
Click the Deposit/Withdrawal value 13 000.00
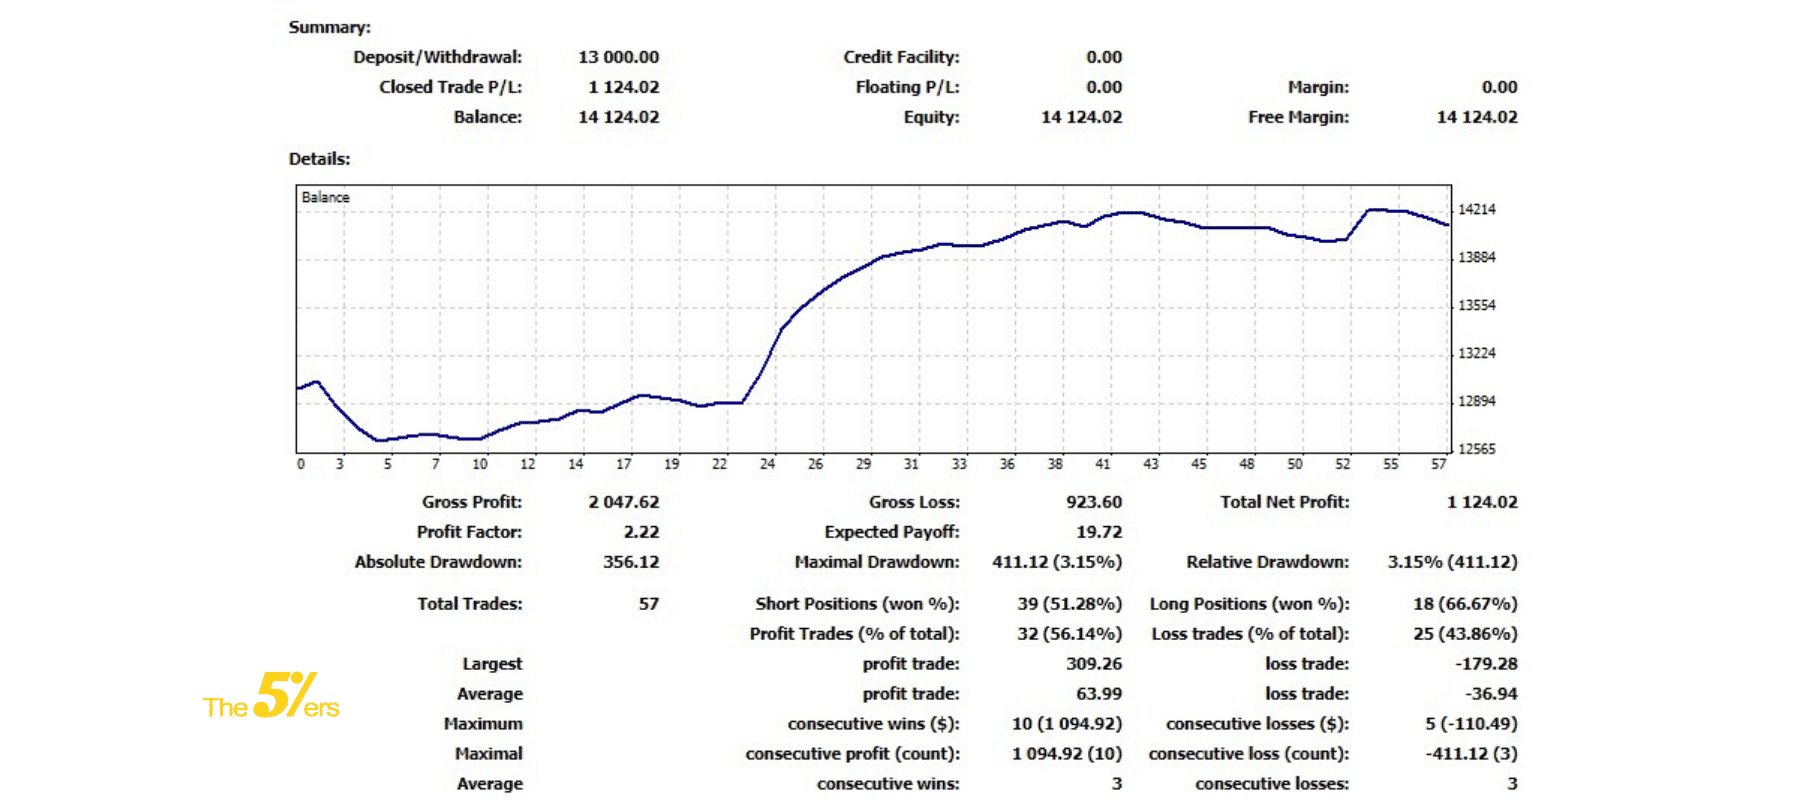click(618, 58)
